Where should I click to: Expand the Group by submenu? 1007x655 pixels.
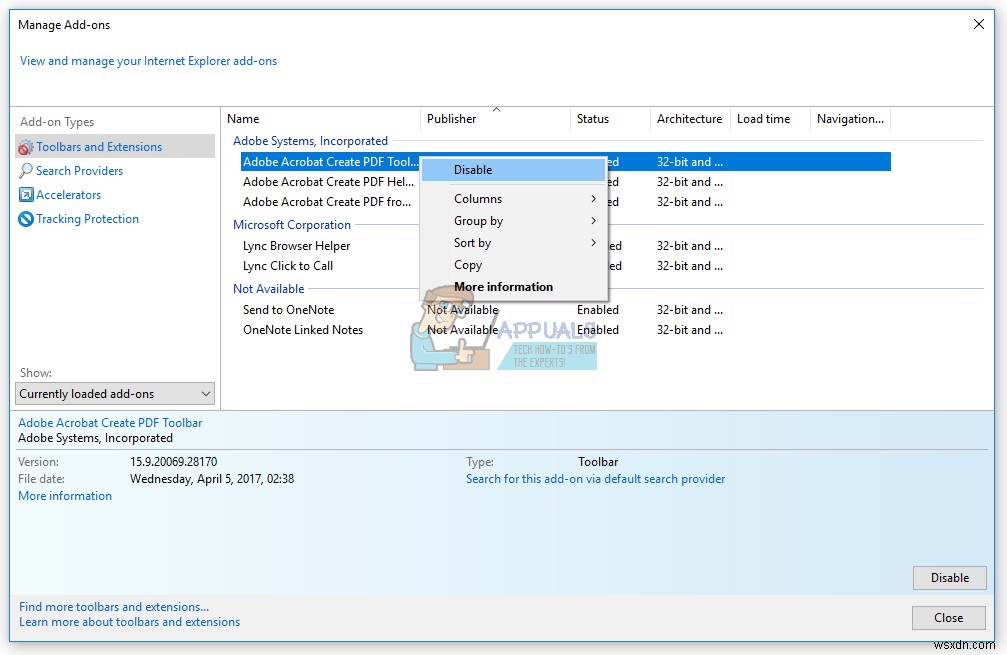[x=480, y=220]
